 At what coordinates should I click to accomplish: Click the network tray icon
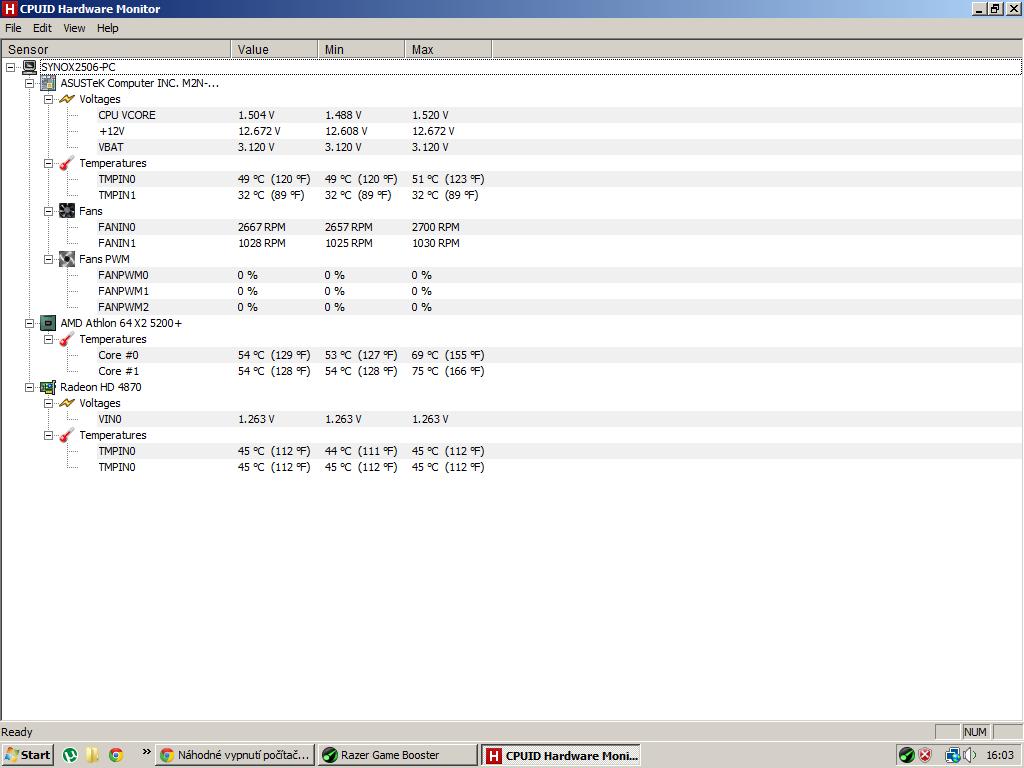pos(952,755)
